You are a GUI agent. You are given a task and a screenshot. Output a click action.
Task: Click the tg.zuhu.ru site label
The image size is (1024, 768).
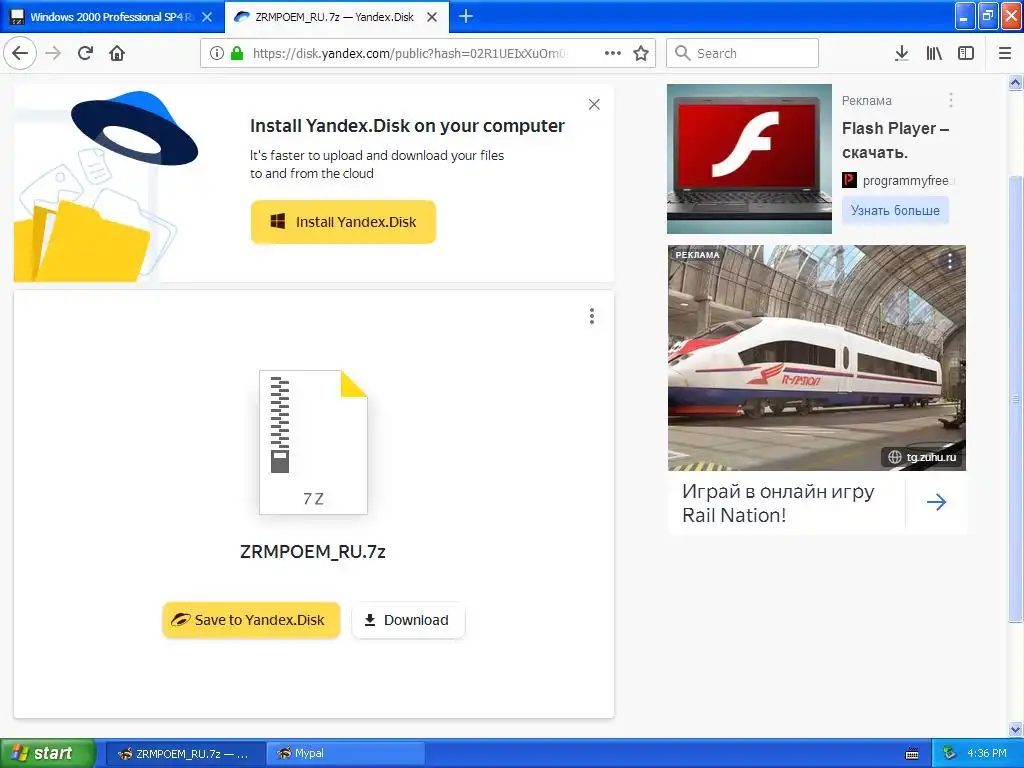pyautogui.click(x=922, y=457)
